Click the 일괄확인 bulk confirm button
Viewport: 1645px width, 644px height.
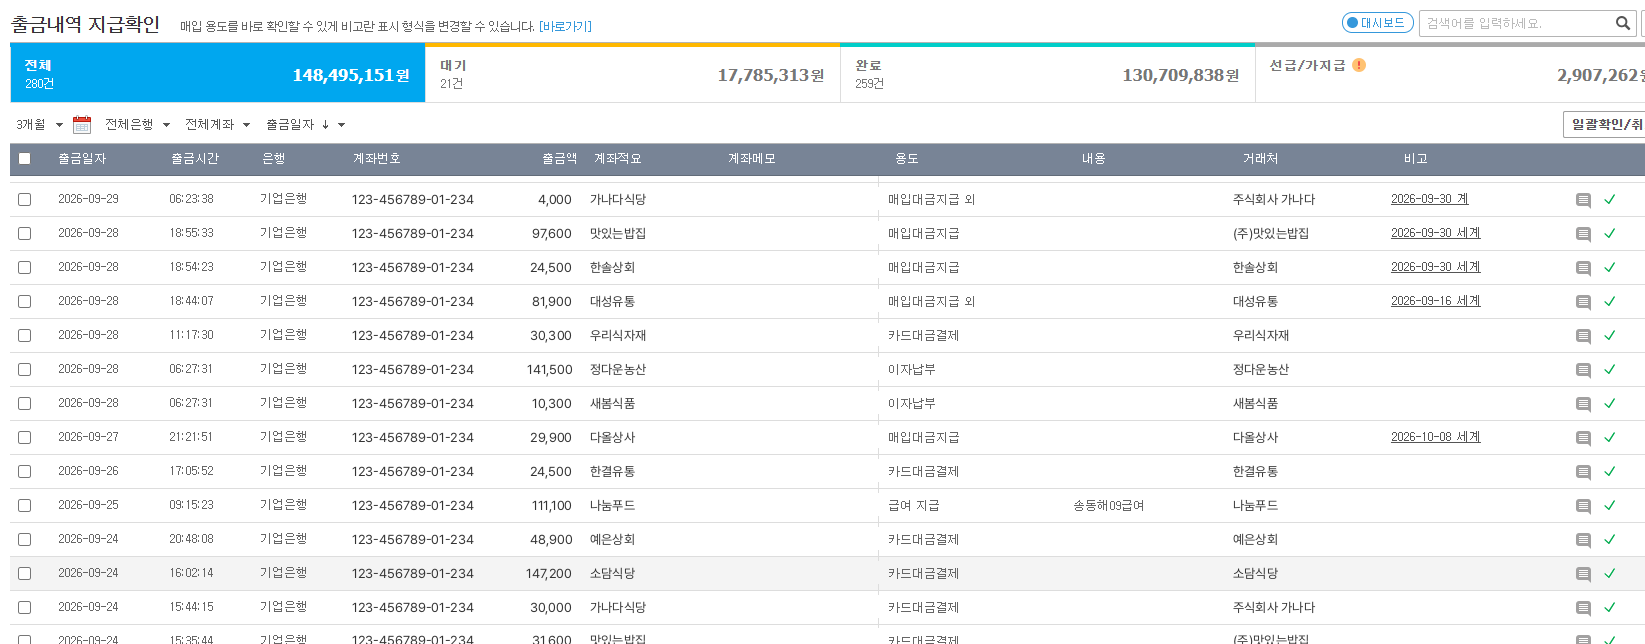[x=1604, y=124]
